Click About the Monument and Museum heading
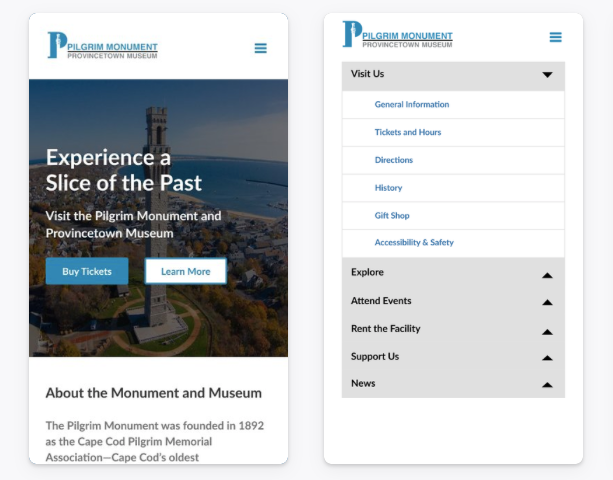613x480 pixels. click(154, 393)
